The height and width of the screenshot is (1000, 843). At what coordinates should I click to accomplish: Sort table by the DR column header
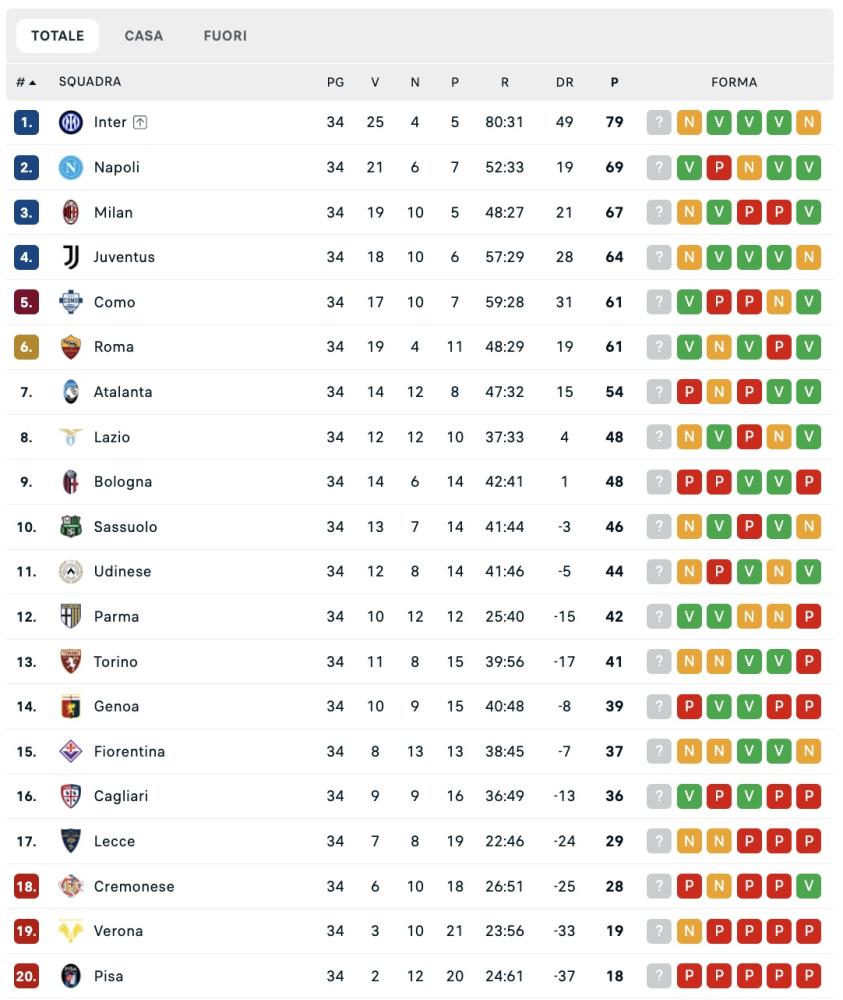coord(565,82)
